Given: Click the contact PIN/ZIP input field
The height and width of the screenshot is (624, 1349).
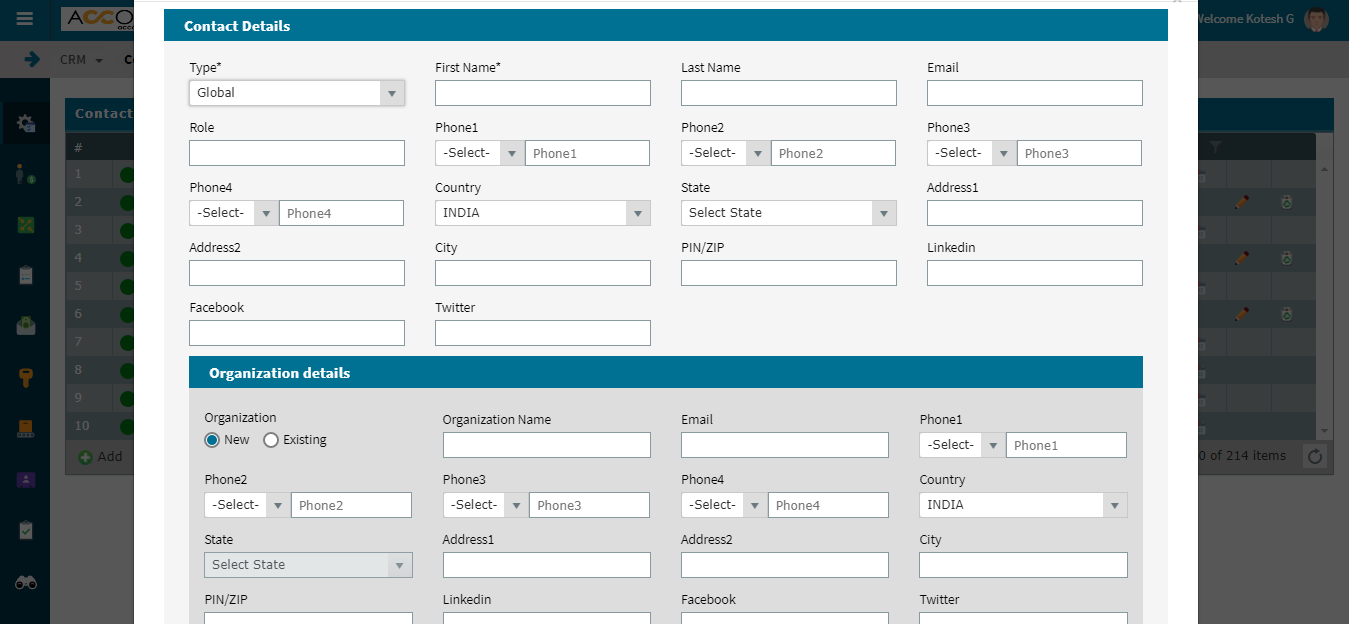Looking at the screenshot, I should point(789,273).
